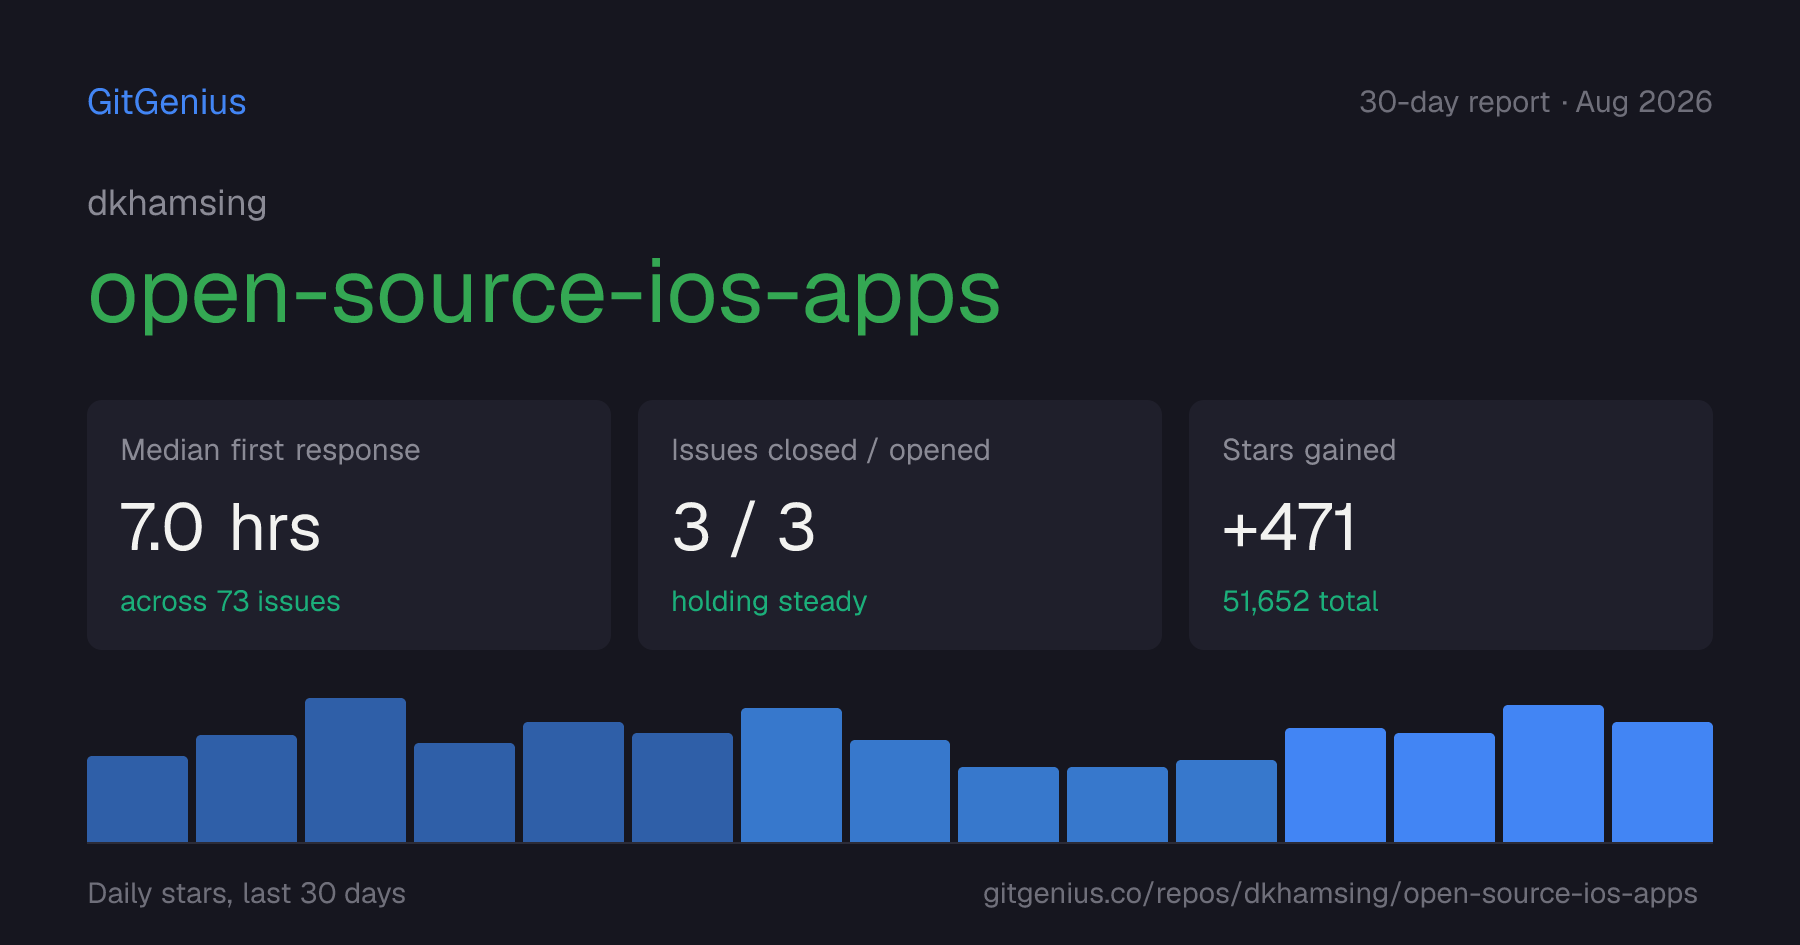1800x945 pixels.
Task: Select the '30-day report · Aug 2026' text
Action: [x=1535, y=102]
